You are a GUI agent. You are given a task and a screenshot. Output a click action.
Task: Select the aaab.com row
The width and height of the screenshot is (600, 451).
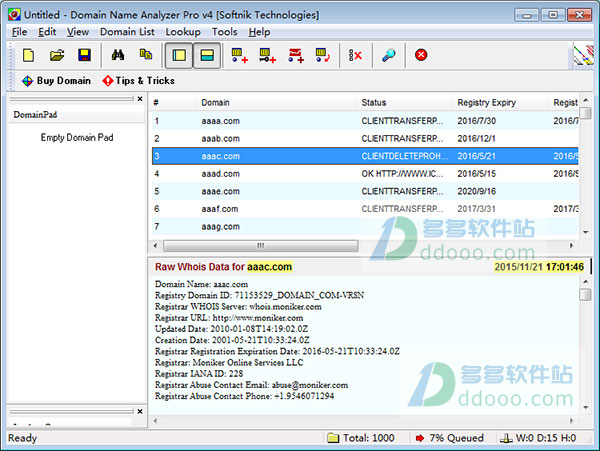coord(365,138)
